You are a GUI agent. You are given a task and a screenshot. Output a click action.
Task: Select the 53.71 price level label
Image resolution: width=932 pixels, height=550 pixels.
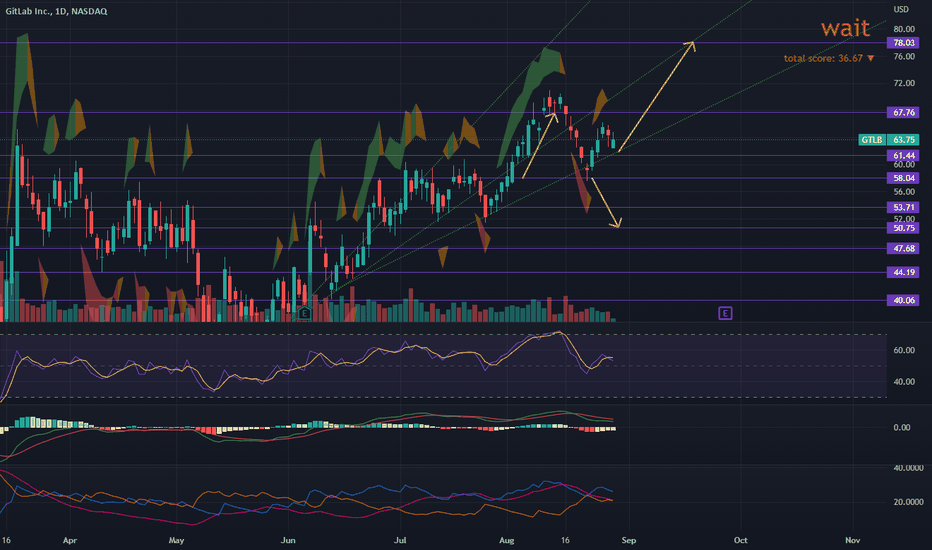(x=903, y=208)
